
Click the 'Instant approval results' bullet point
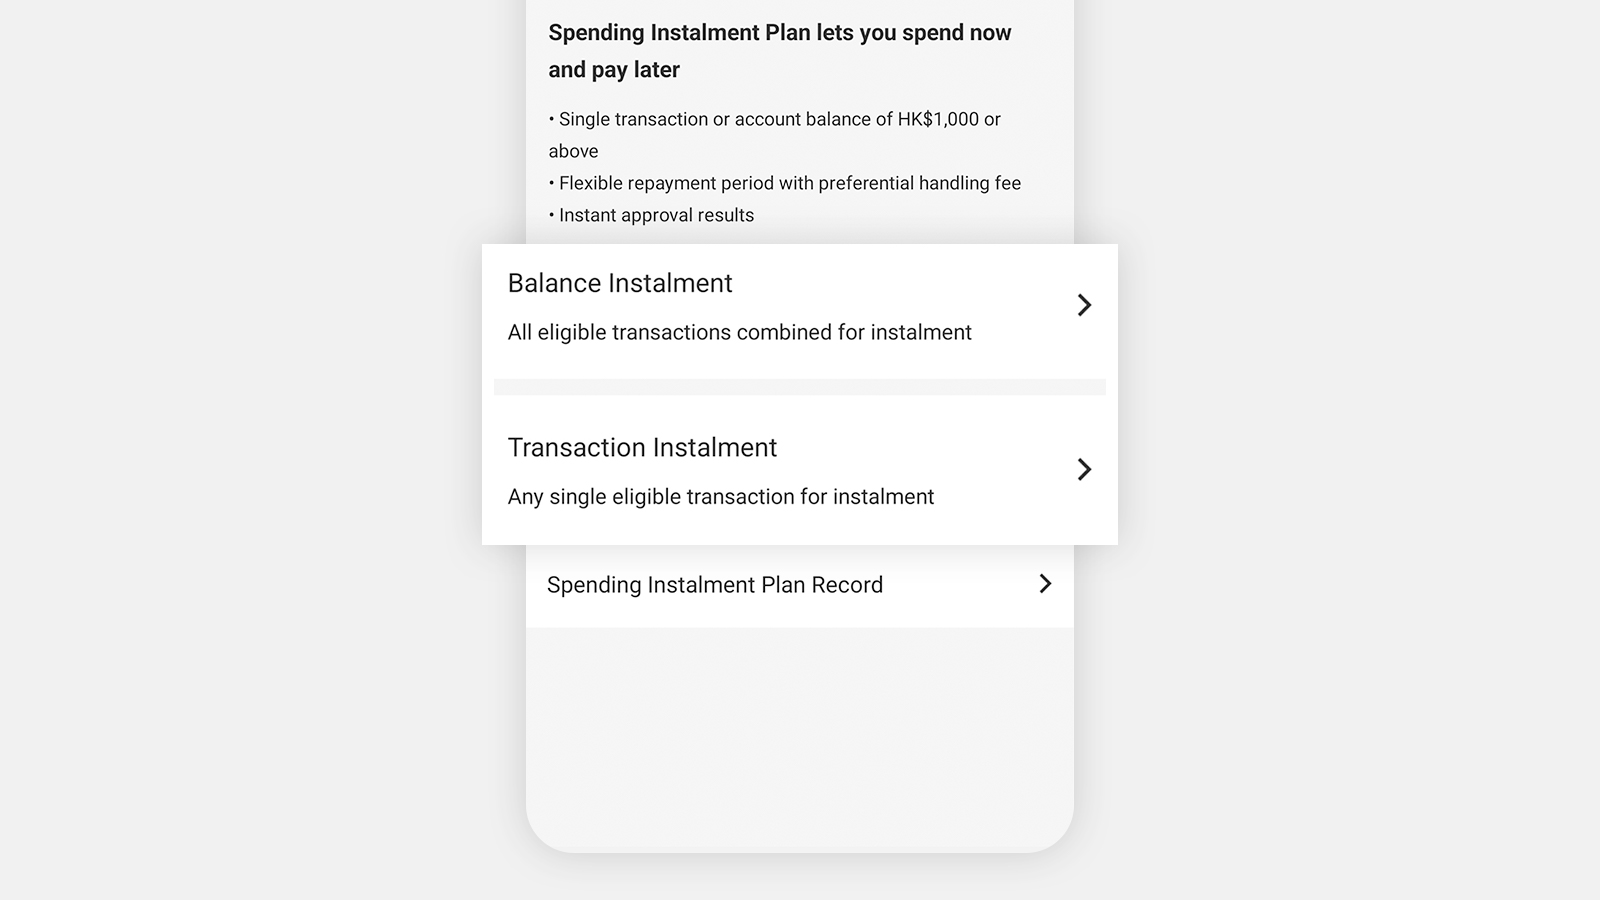651,215
